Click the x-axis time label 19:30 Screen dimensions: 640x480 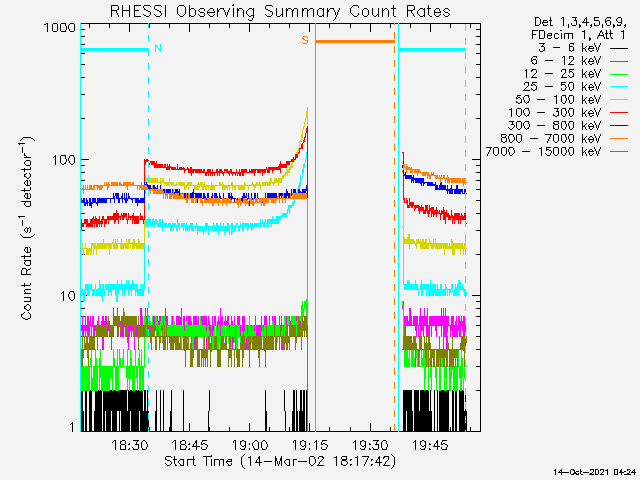(x=370, y=445)
